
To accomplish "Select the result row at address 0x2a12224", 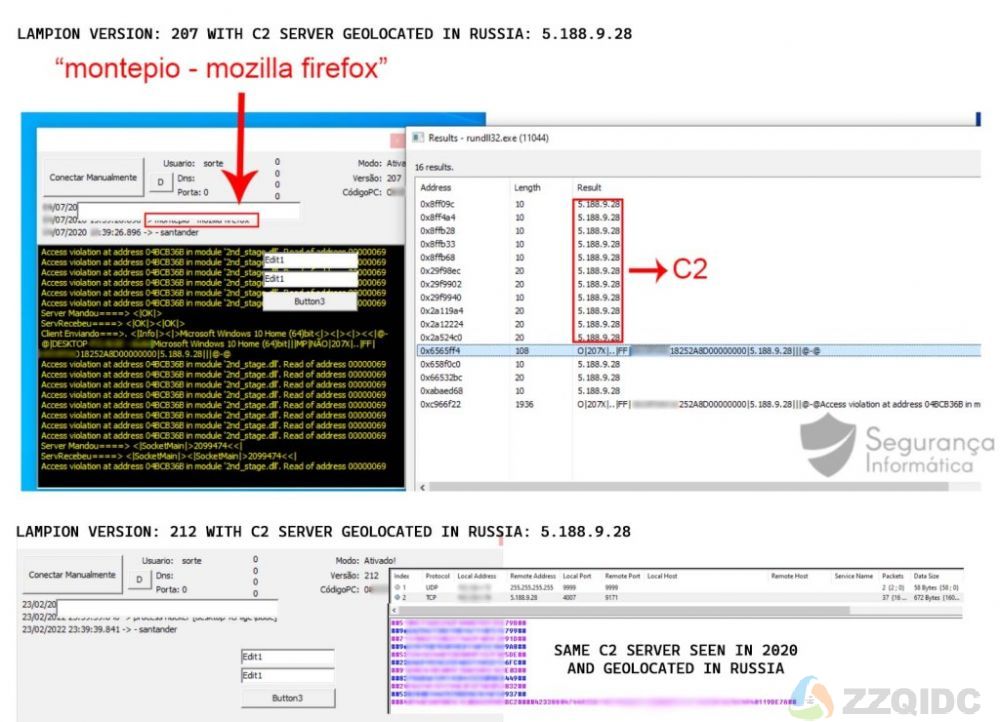I will [x=698, y=325].
